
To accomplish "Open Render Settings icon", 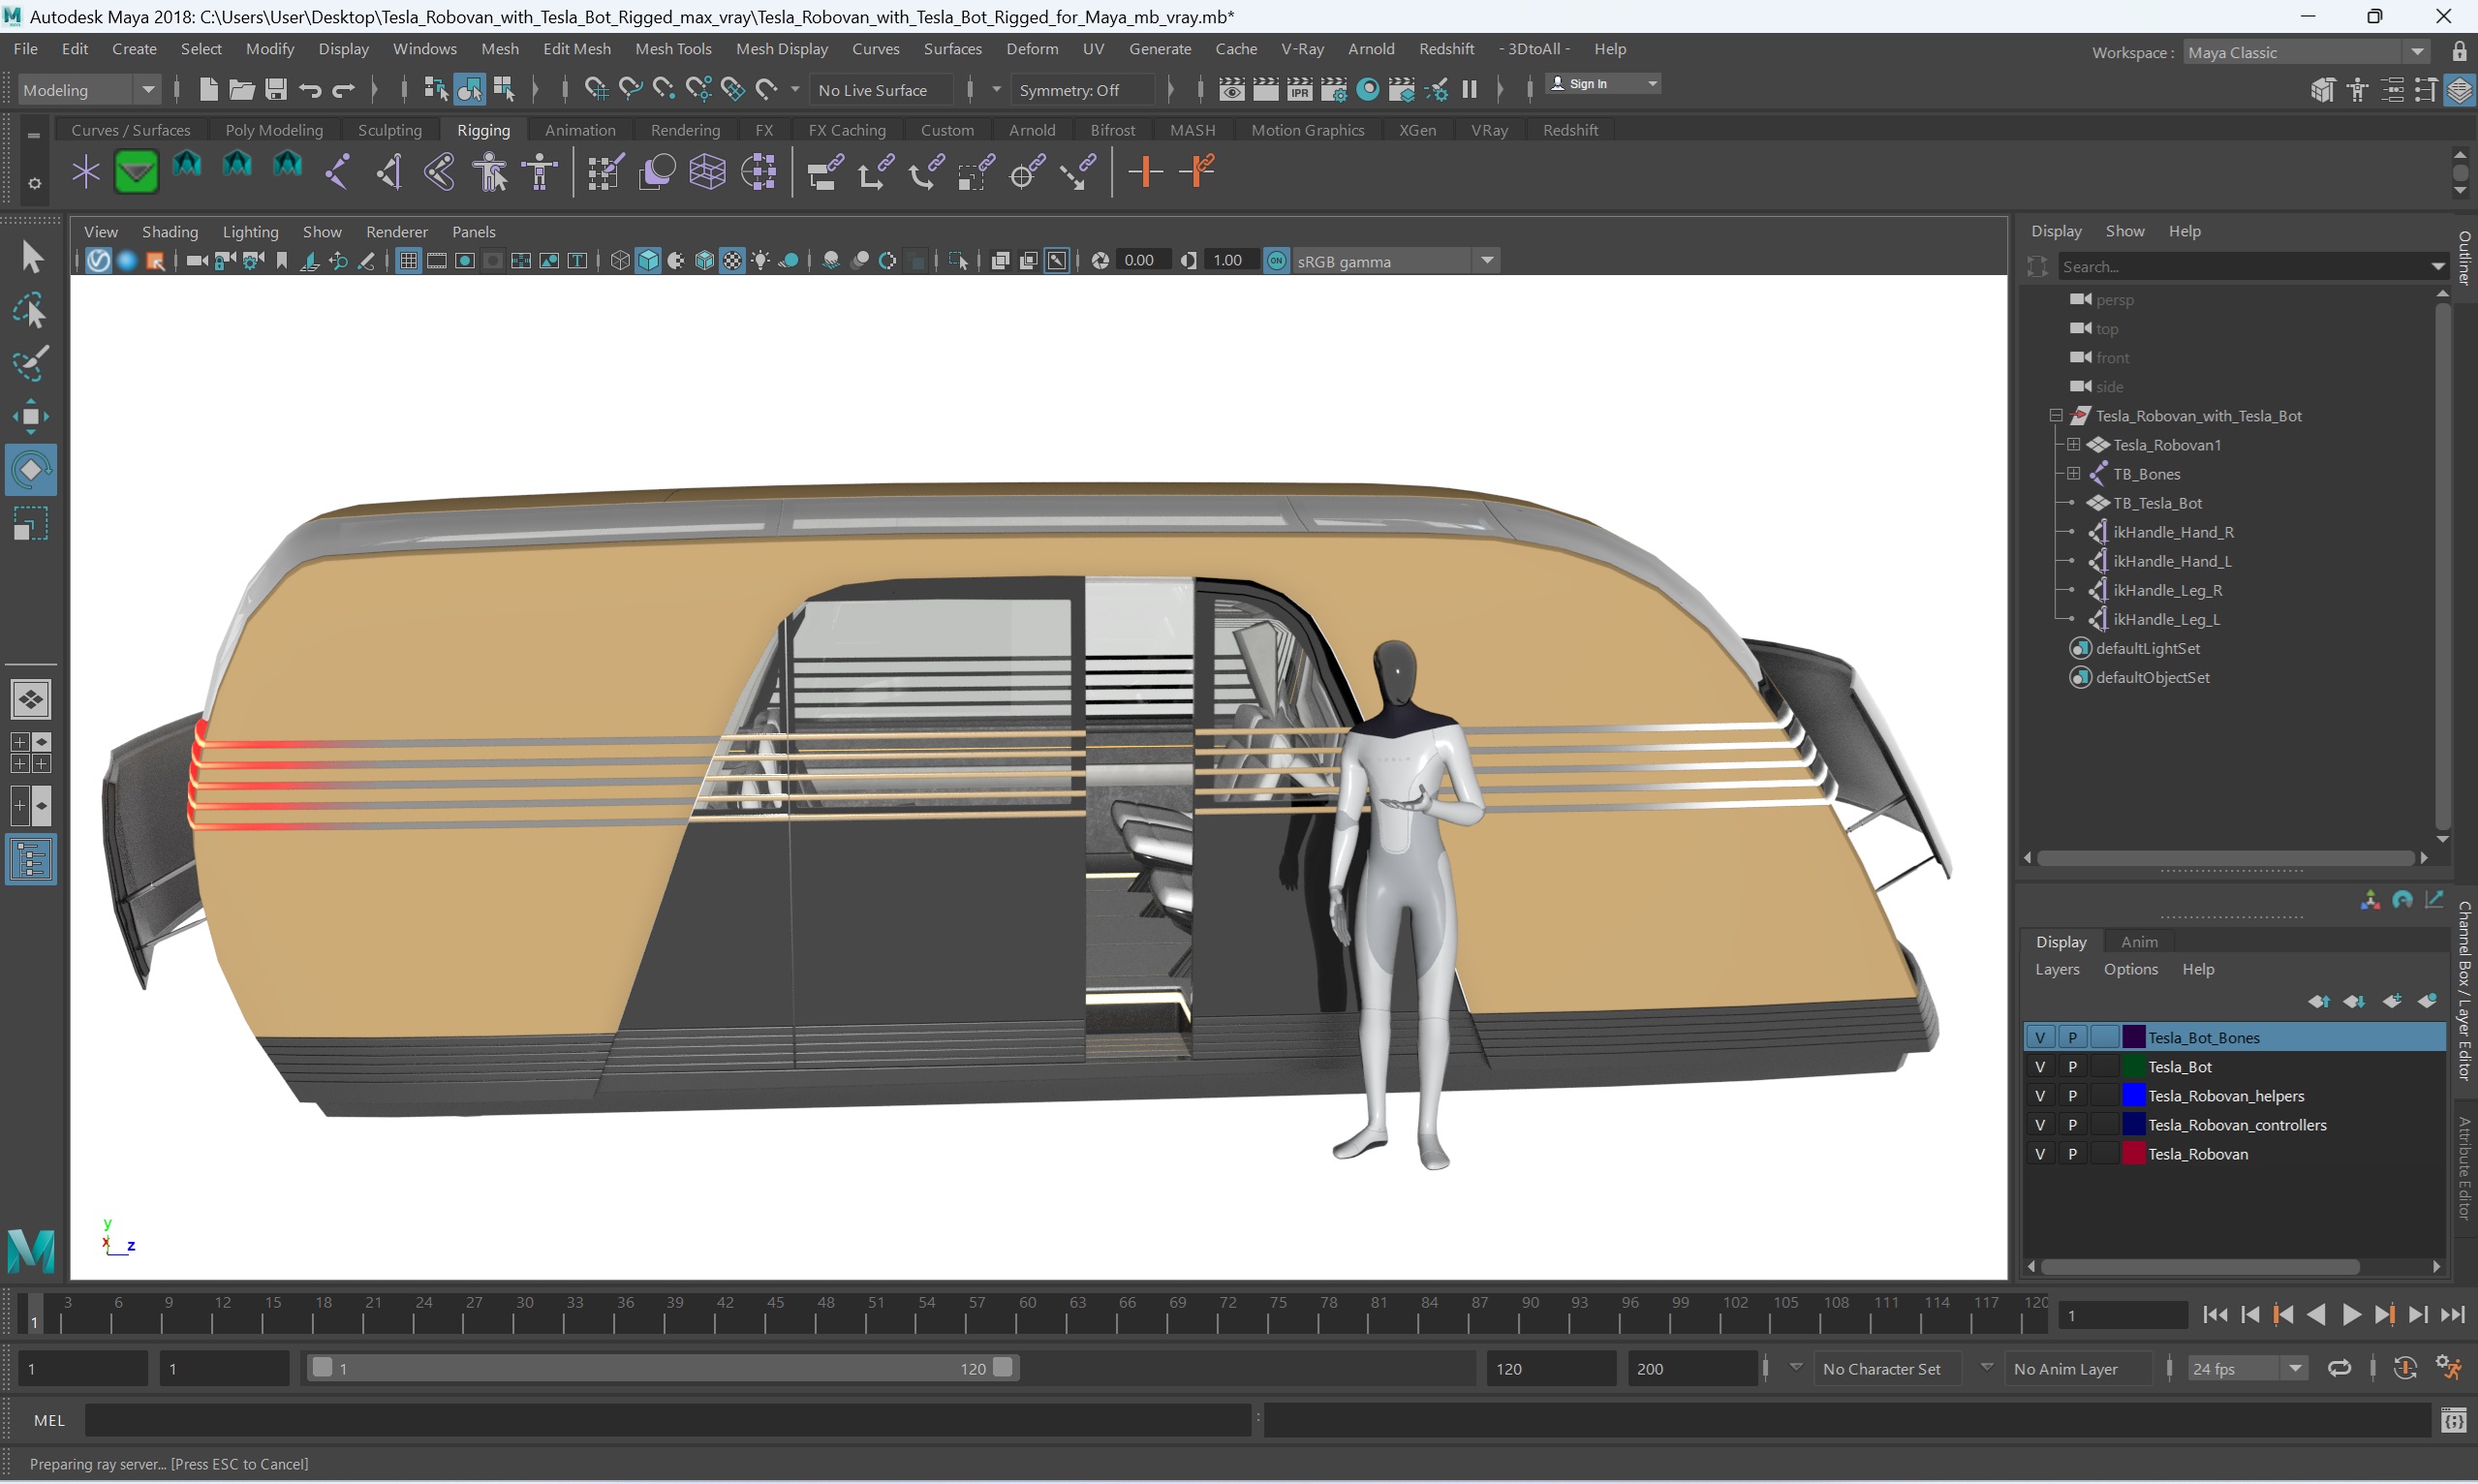I will pos(1333,90).
